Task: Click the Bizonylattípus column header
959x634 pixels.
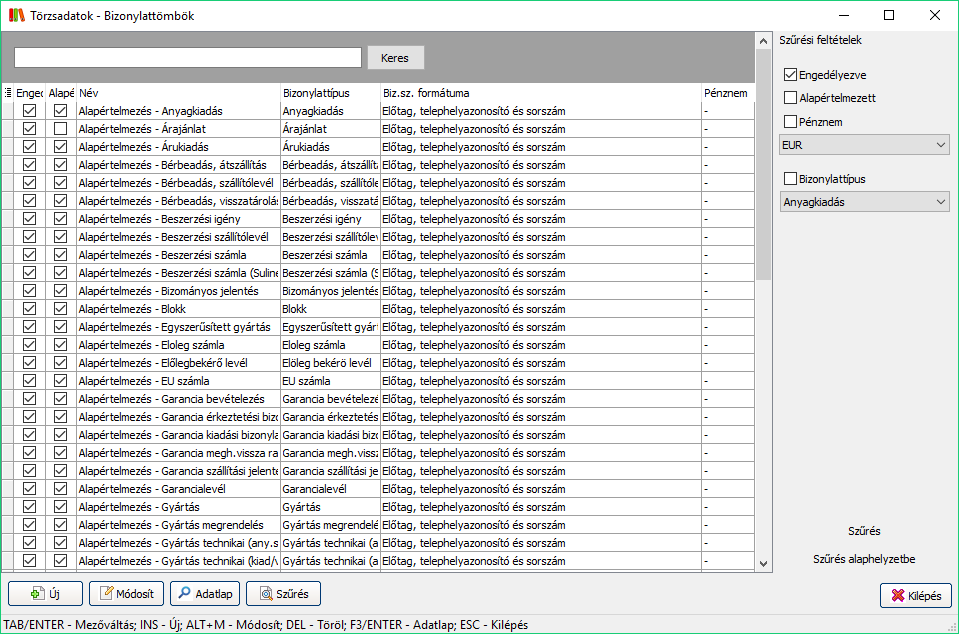Action: tap(329, 93)
